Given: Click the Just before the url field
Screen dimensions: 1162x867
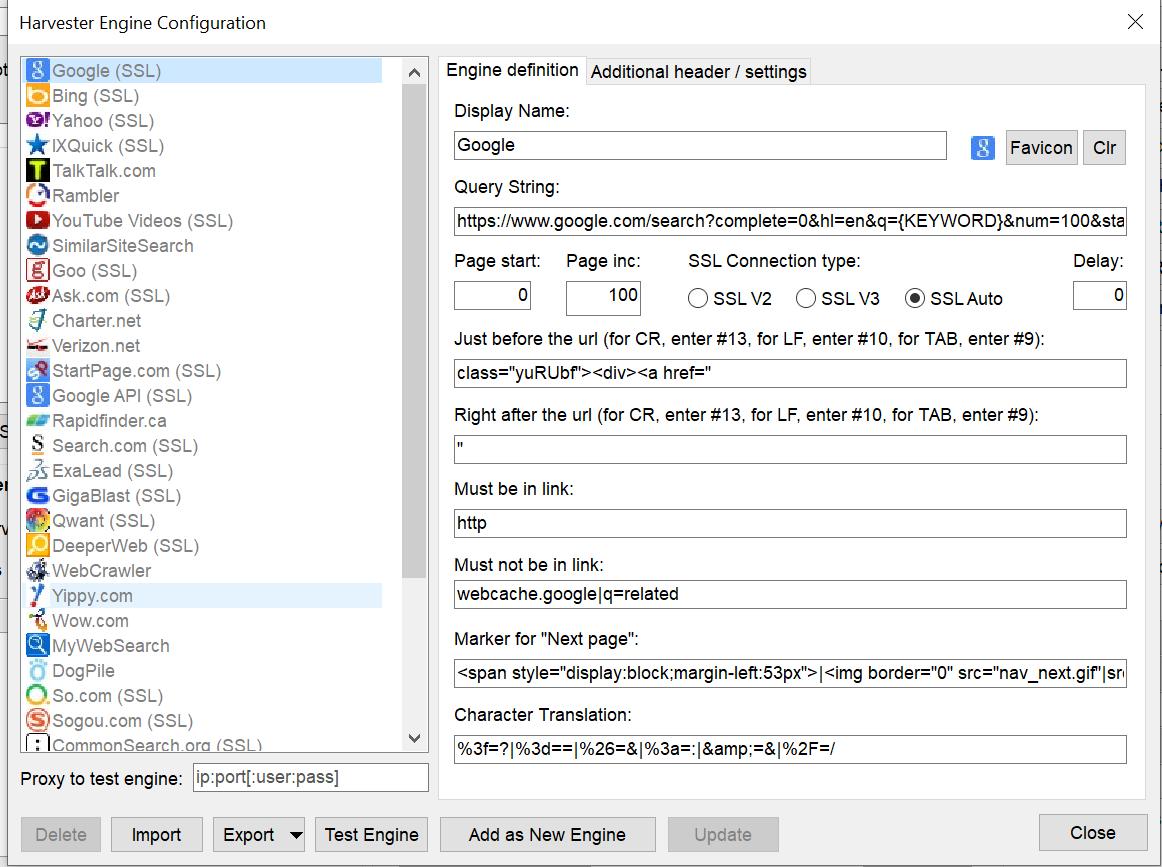Looking at the screenshot, I should click(x=790, y=373).
